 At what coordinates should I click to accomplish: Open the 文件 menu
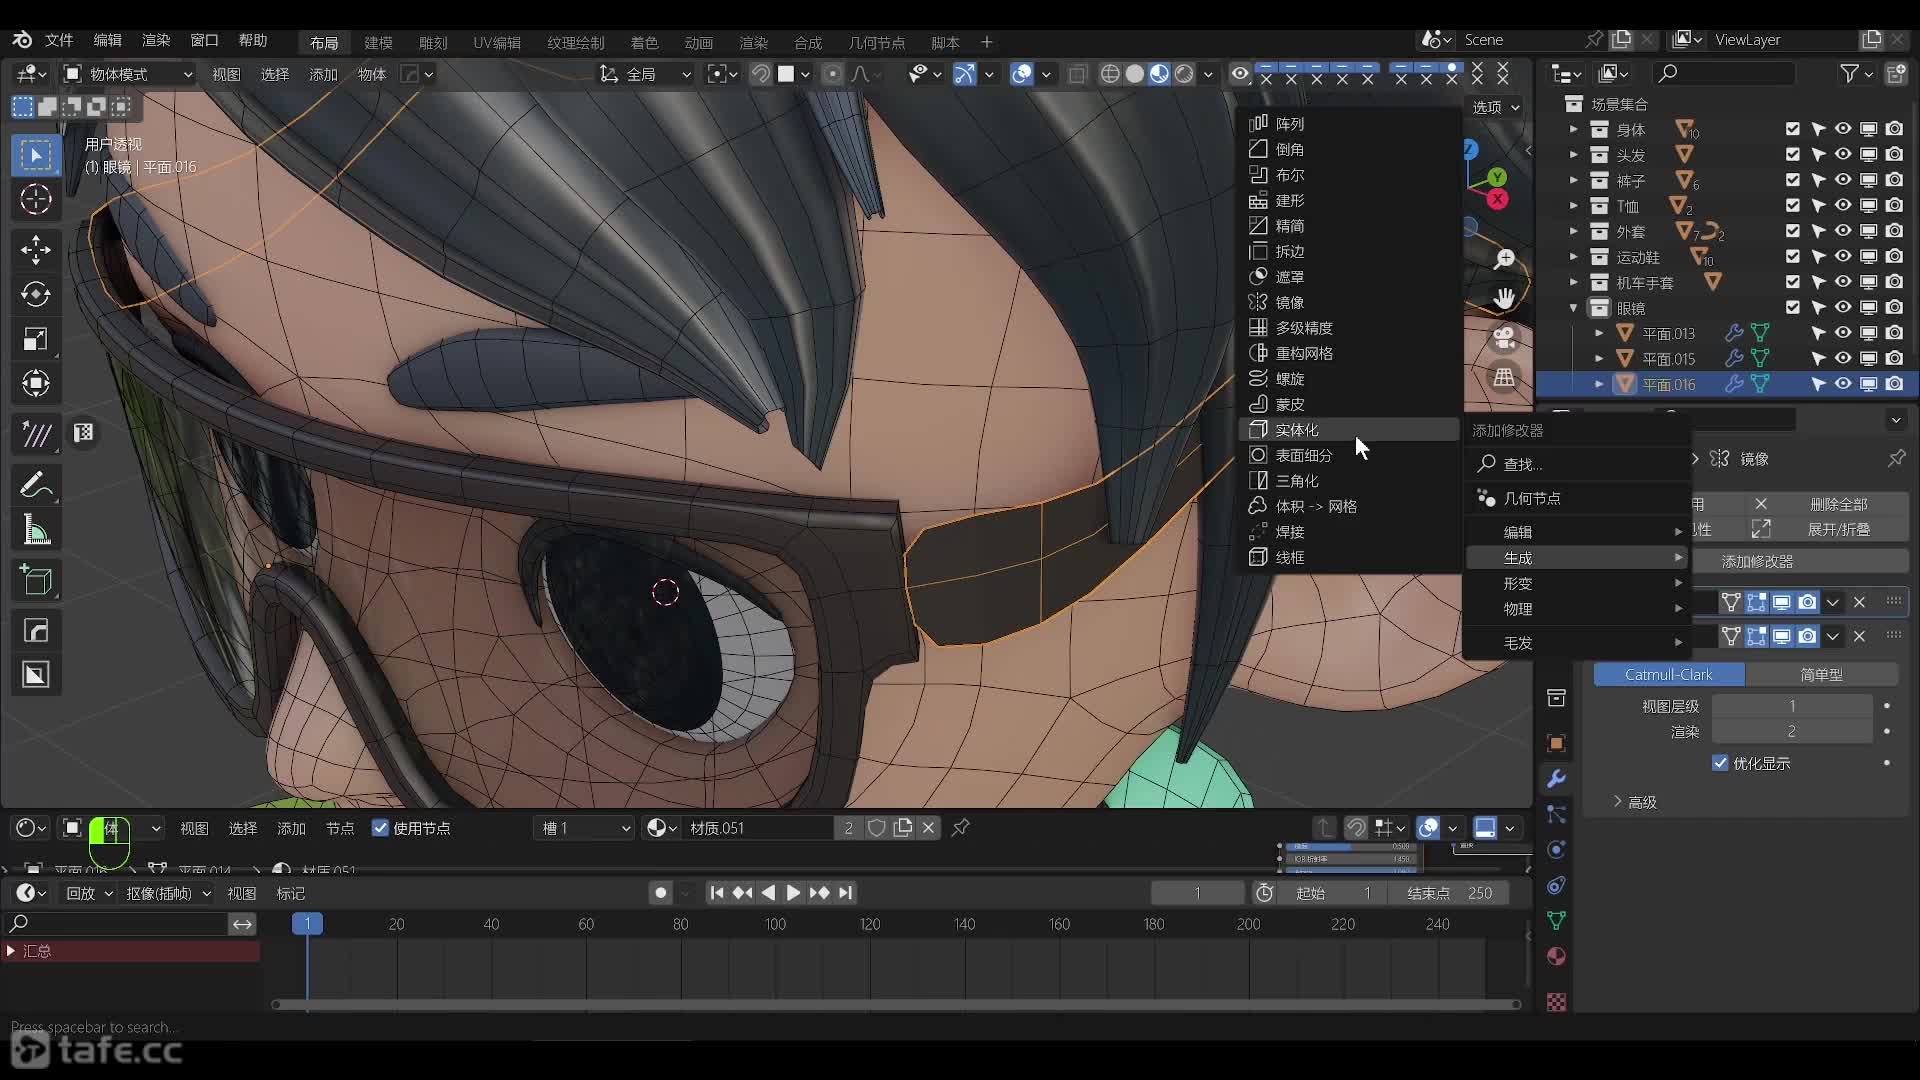click(x=59, y=40)
